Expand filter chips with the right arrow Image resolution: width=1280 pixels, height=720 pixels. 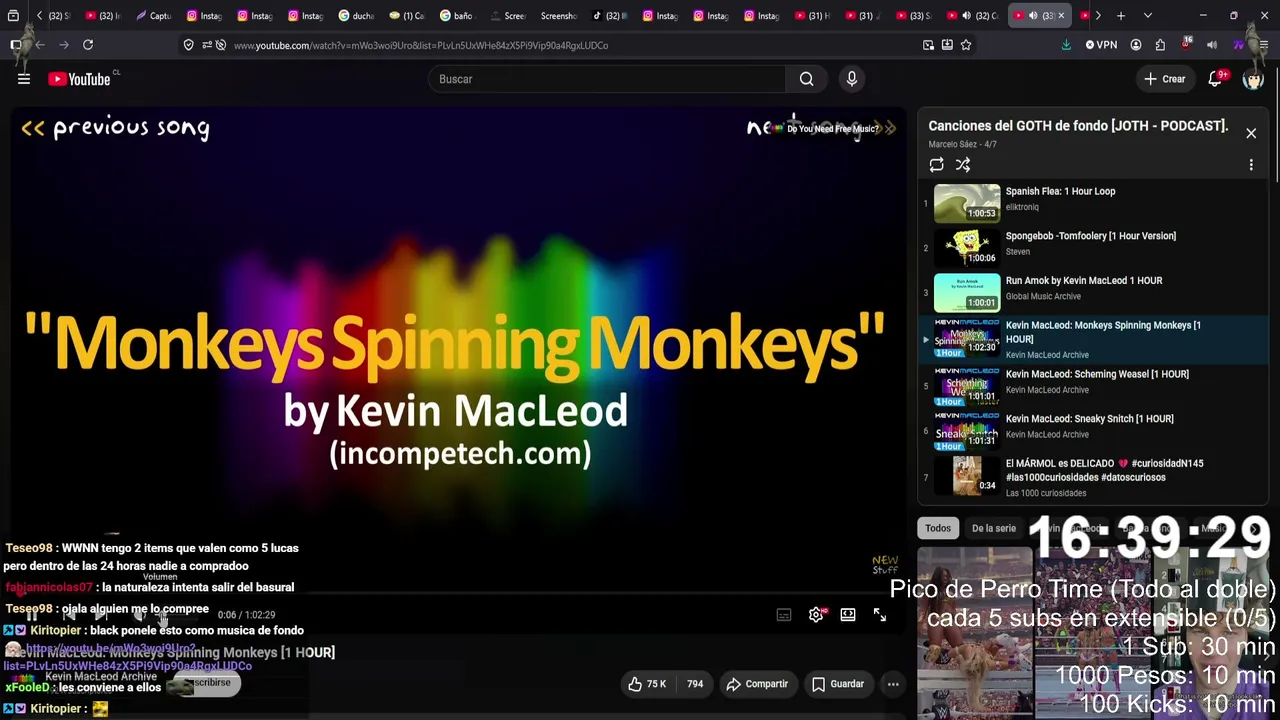pos(1255,529)
